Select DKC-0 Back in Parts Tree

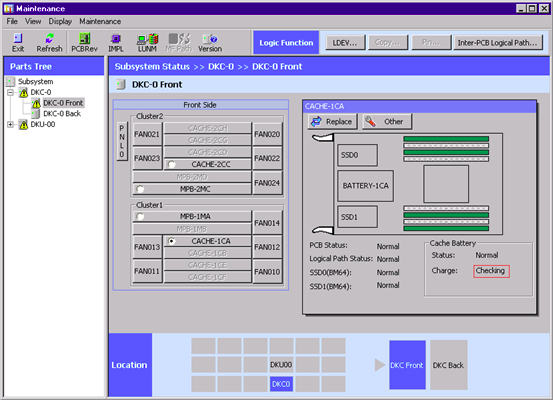(x=62, y=114)
